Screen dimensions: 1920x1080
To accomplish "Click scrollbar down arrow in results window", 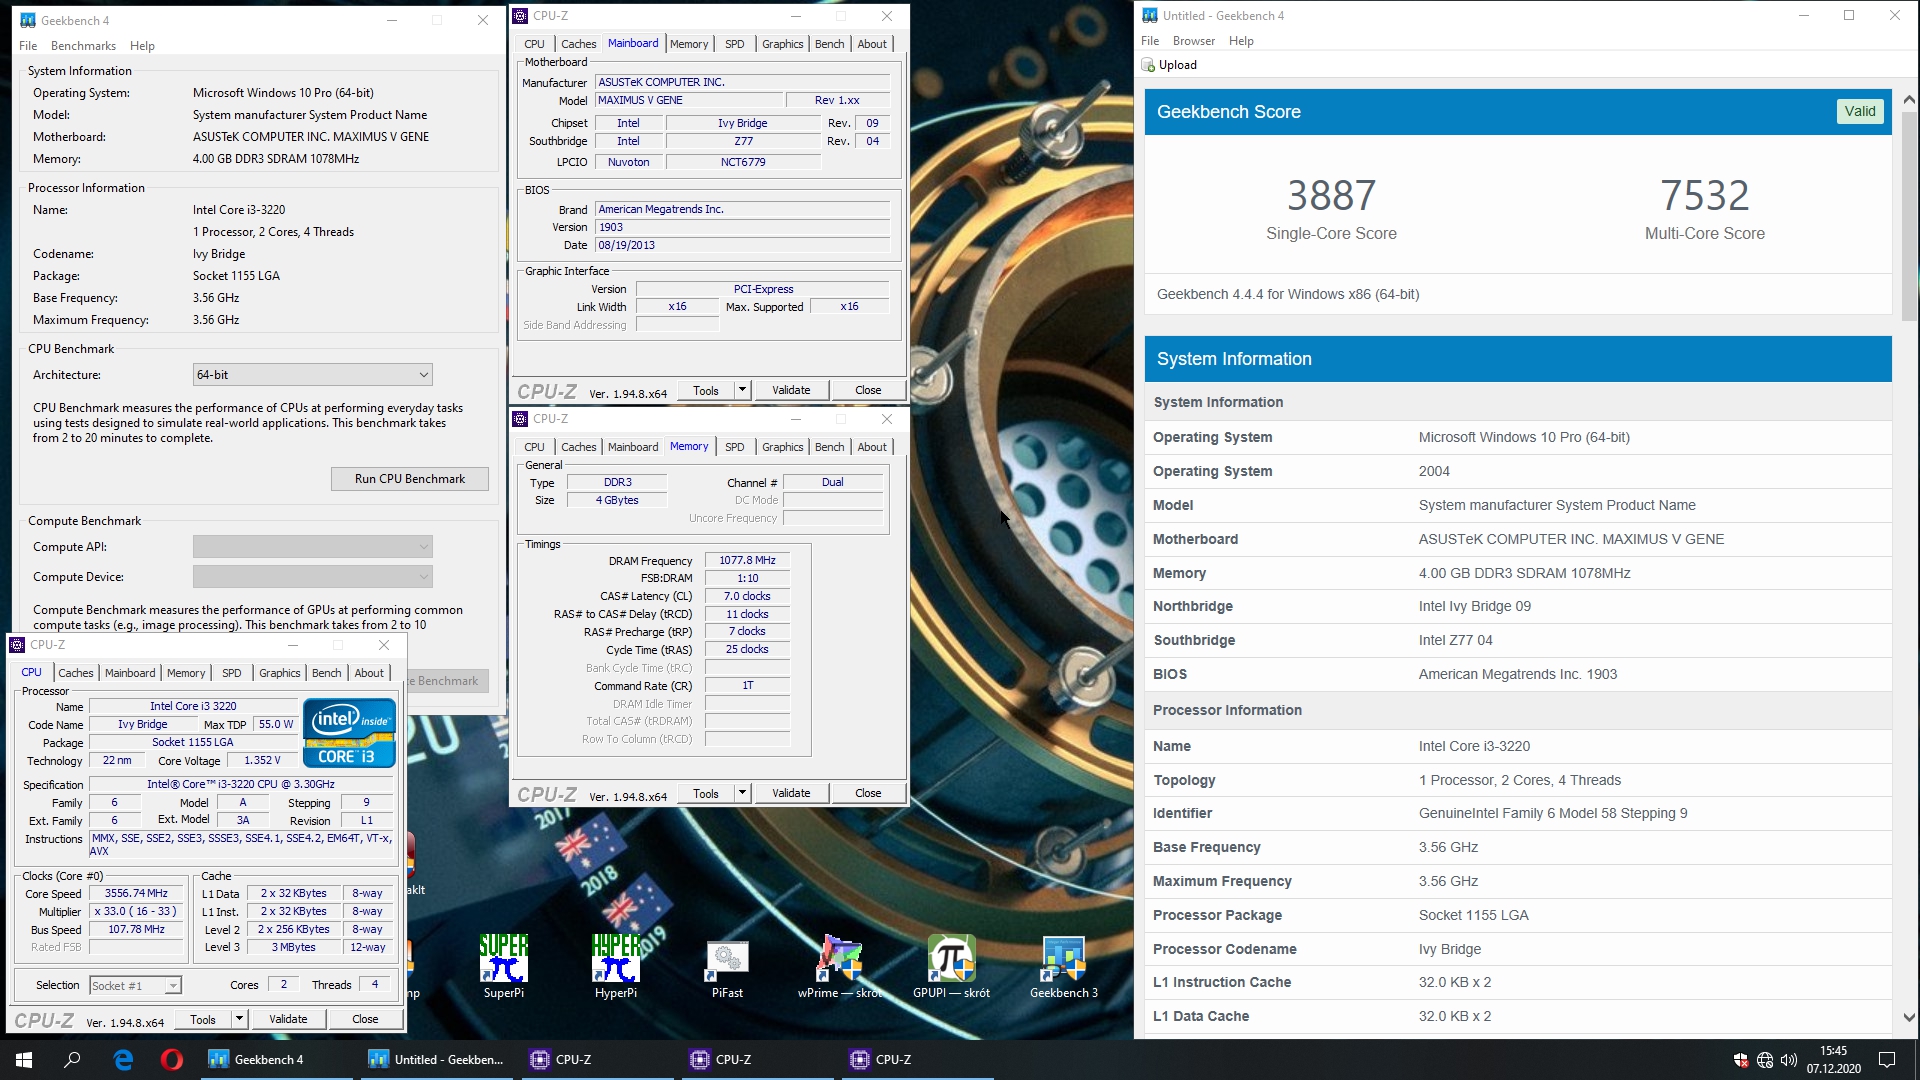I will coord(1909,1018).
